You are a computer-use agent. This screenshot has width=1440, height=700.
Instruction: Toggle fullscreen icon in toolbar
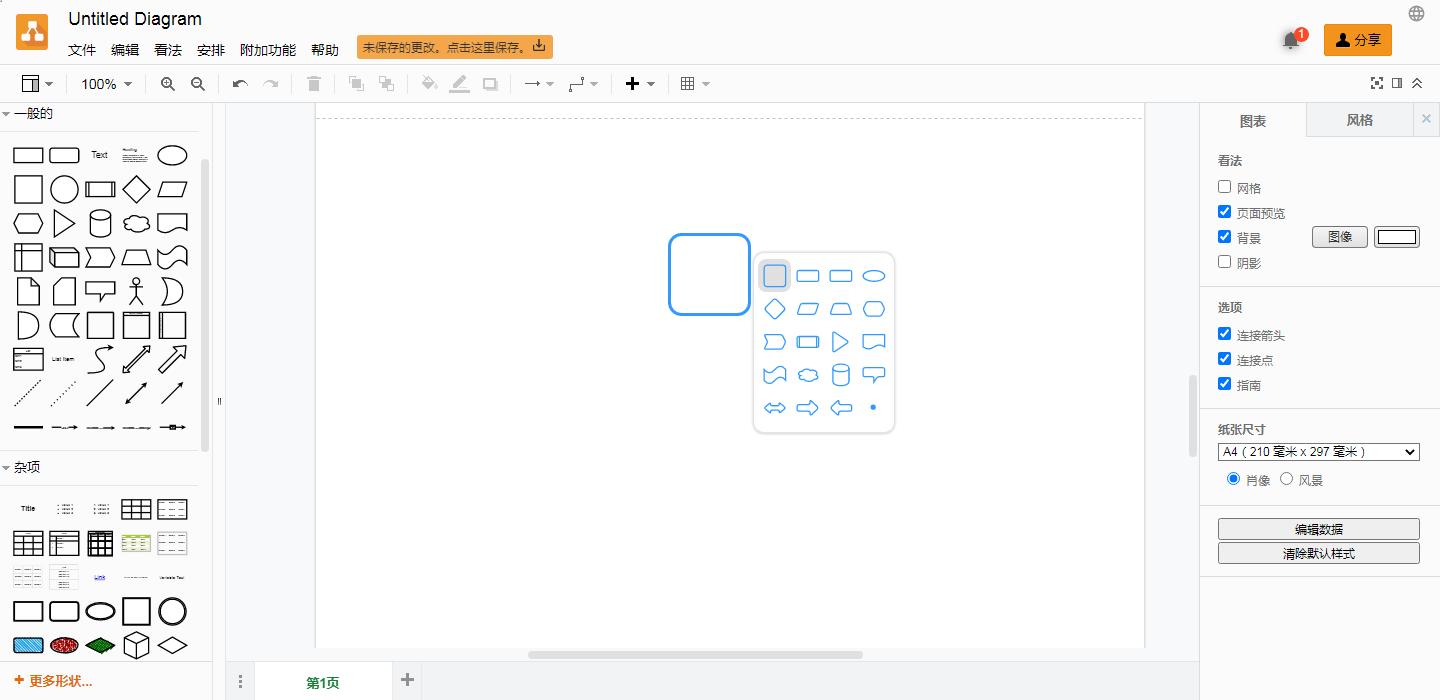pyautogui.click(x=1377, y=84)
